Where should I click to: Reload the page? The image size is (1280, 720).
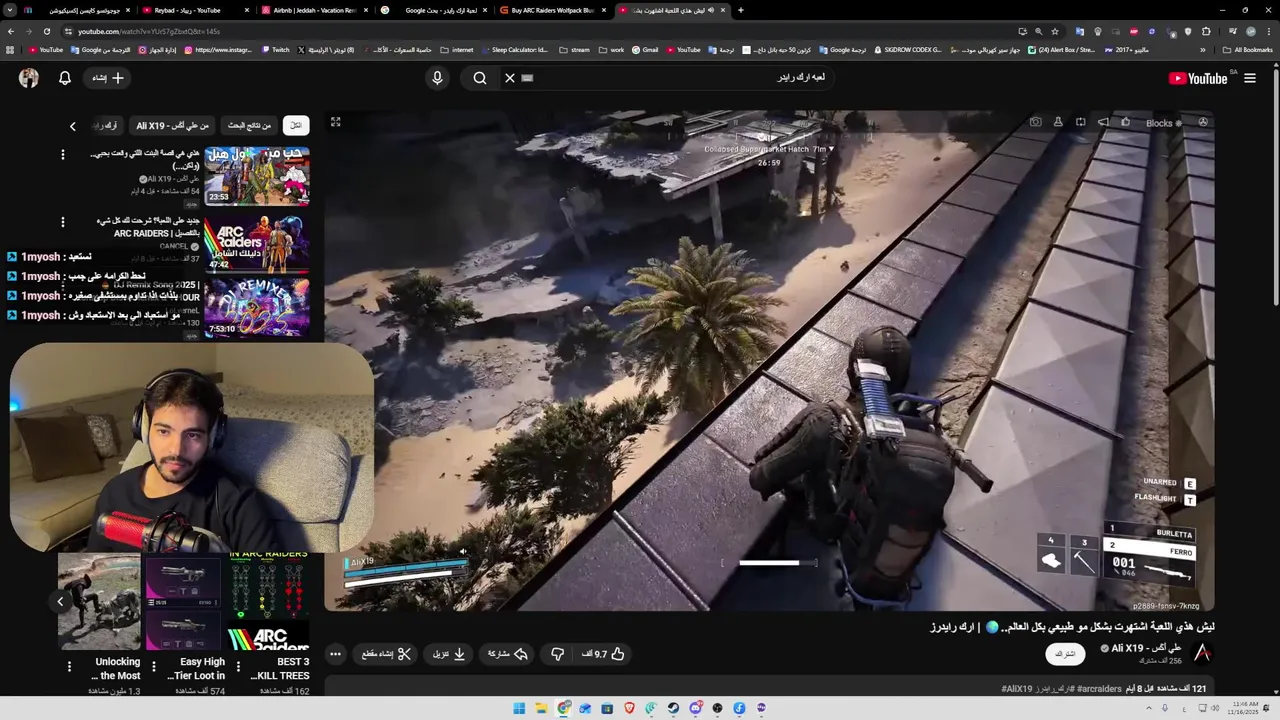(46, 31)
